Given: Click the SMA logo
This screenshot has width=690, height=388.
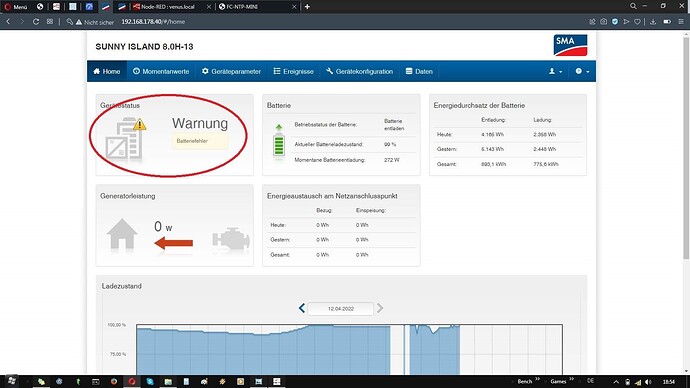Looking at the screenshot, I should tap(570, 45).
